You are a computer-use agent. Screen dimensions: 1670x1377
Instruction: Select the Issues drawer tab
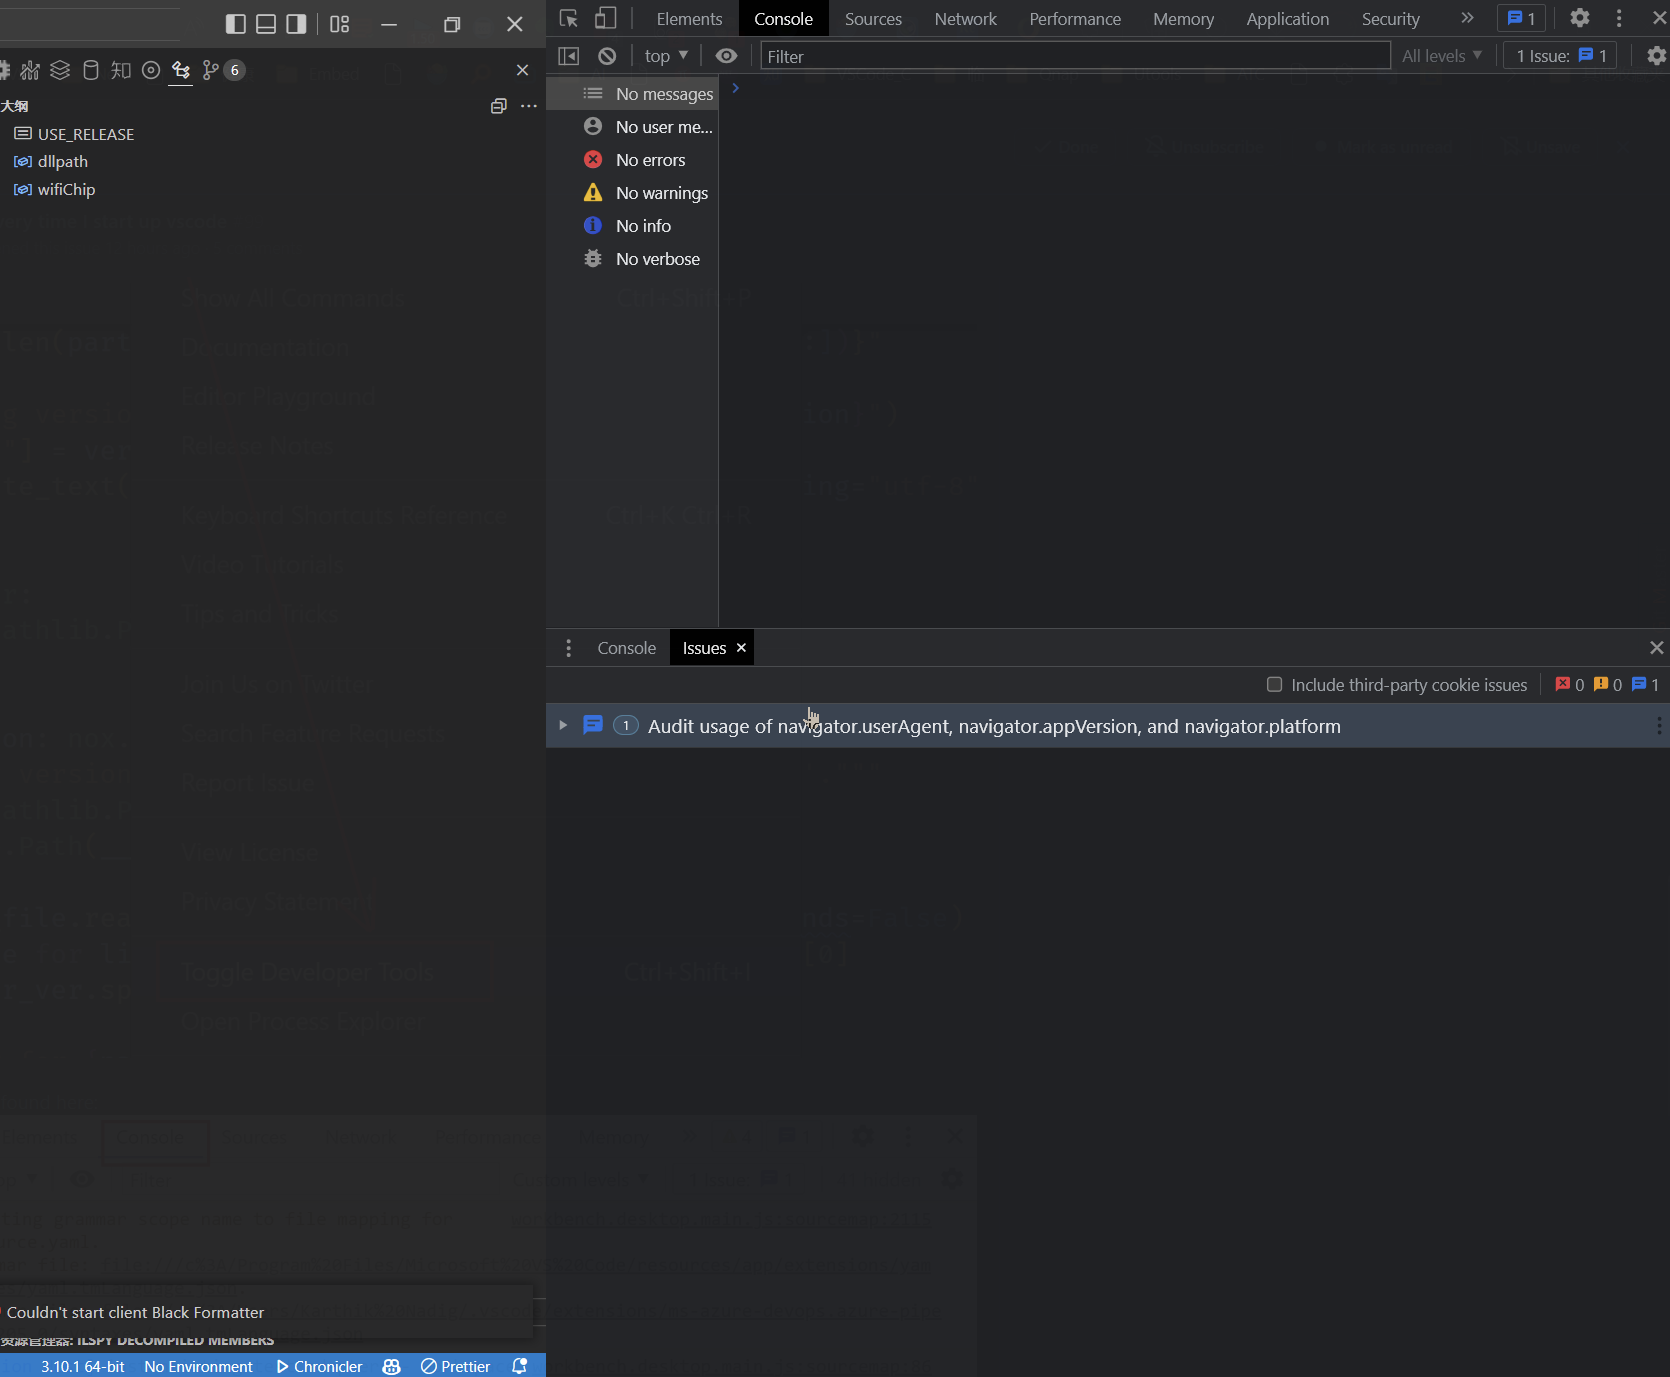tap(704, 648)
